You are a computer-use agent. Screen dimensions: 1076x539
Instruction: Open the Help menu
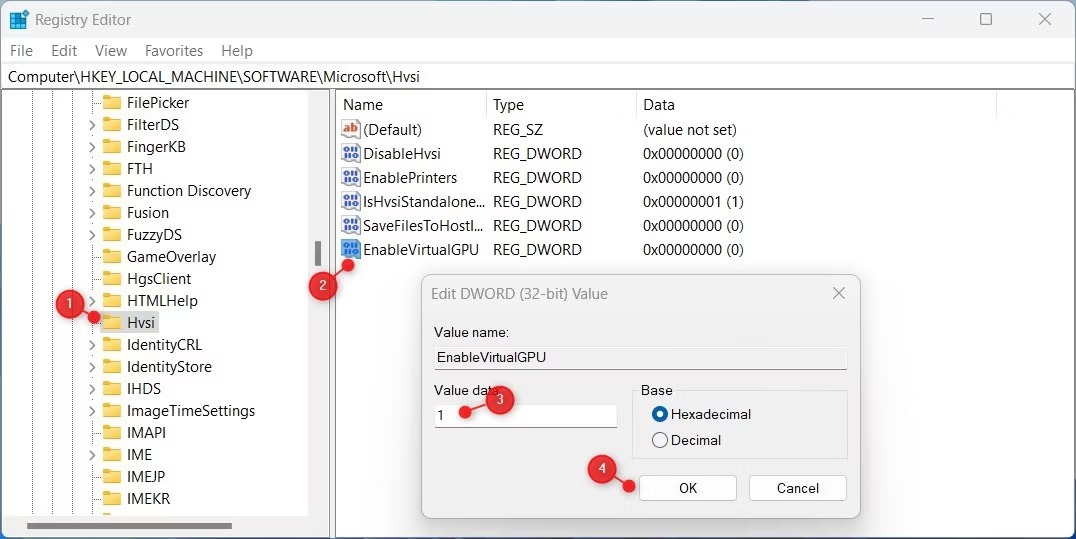pos(237,51)
